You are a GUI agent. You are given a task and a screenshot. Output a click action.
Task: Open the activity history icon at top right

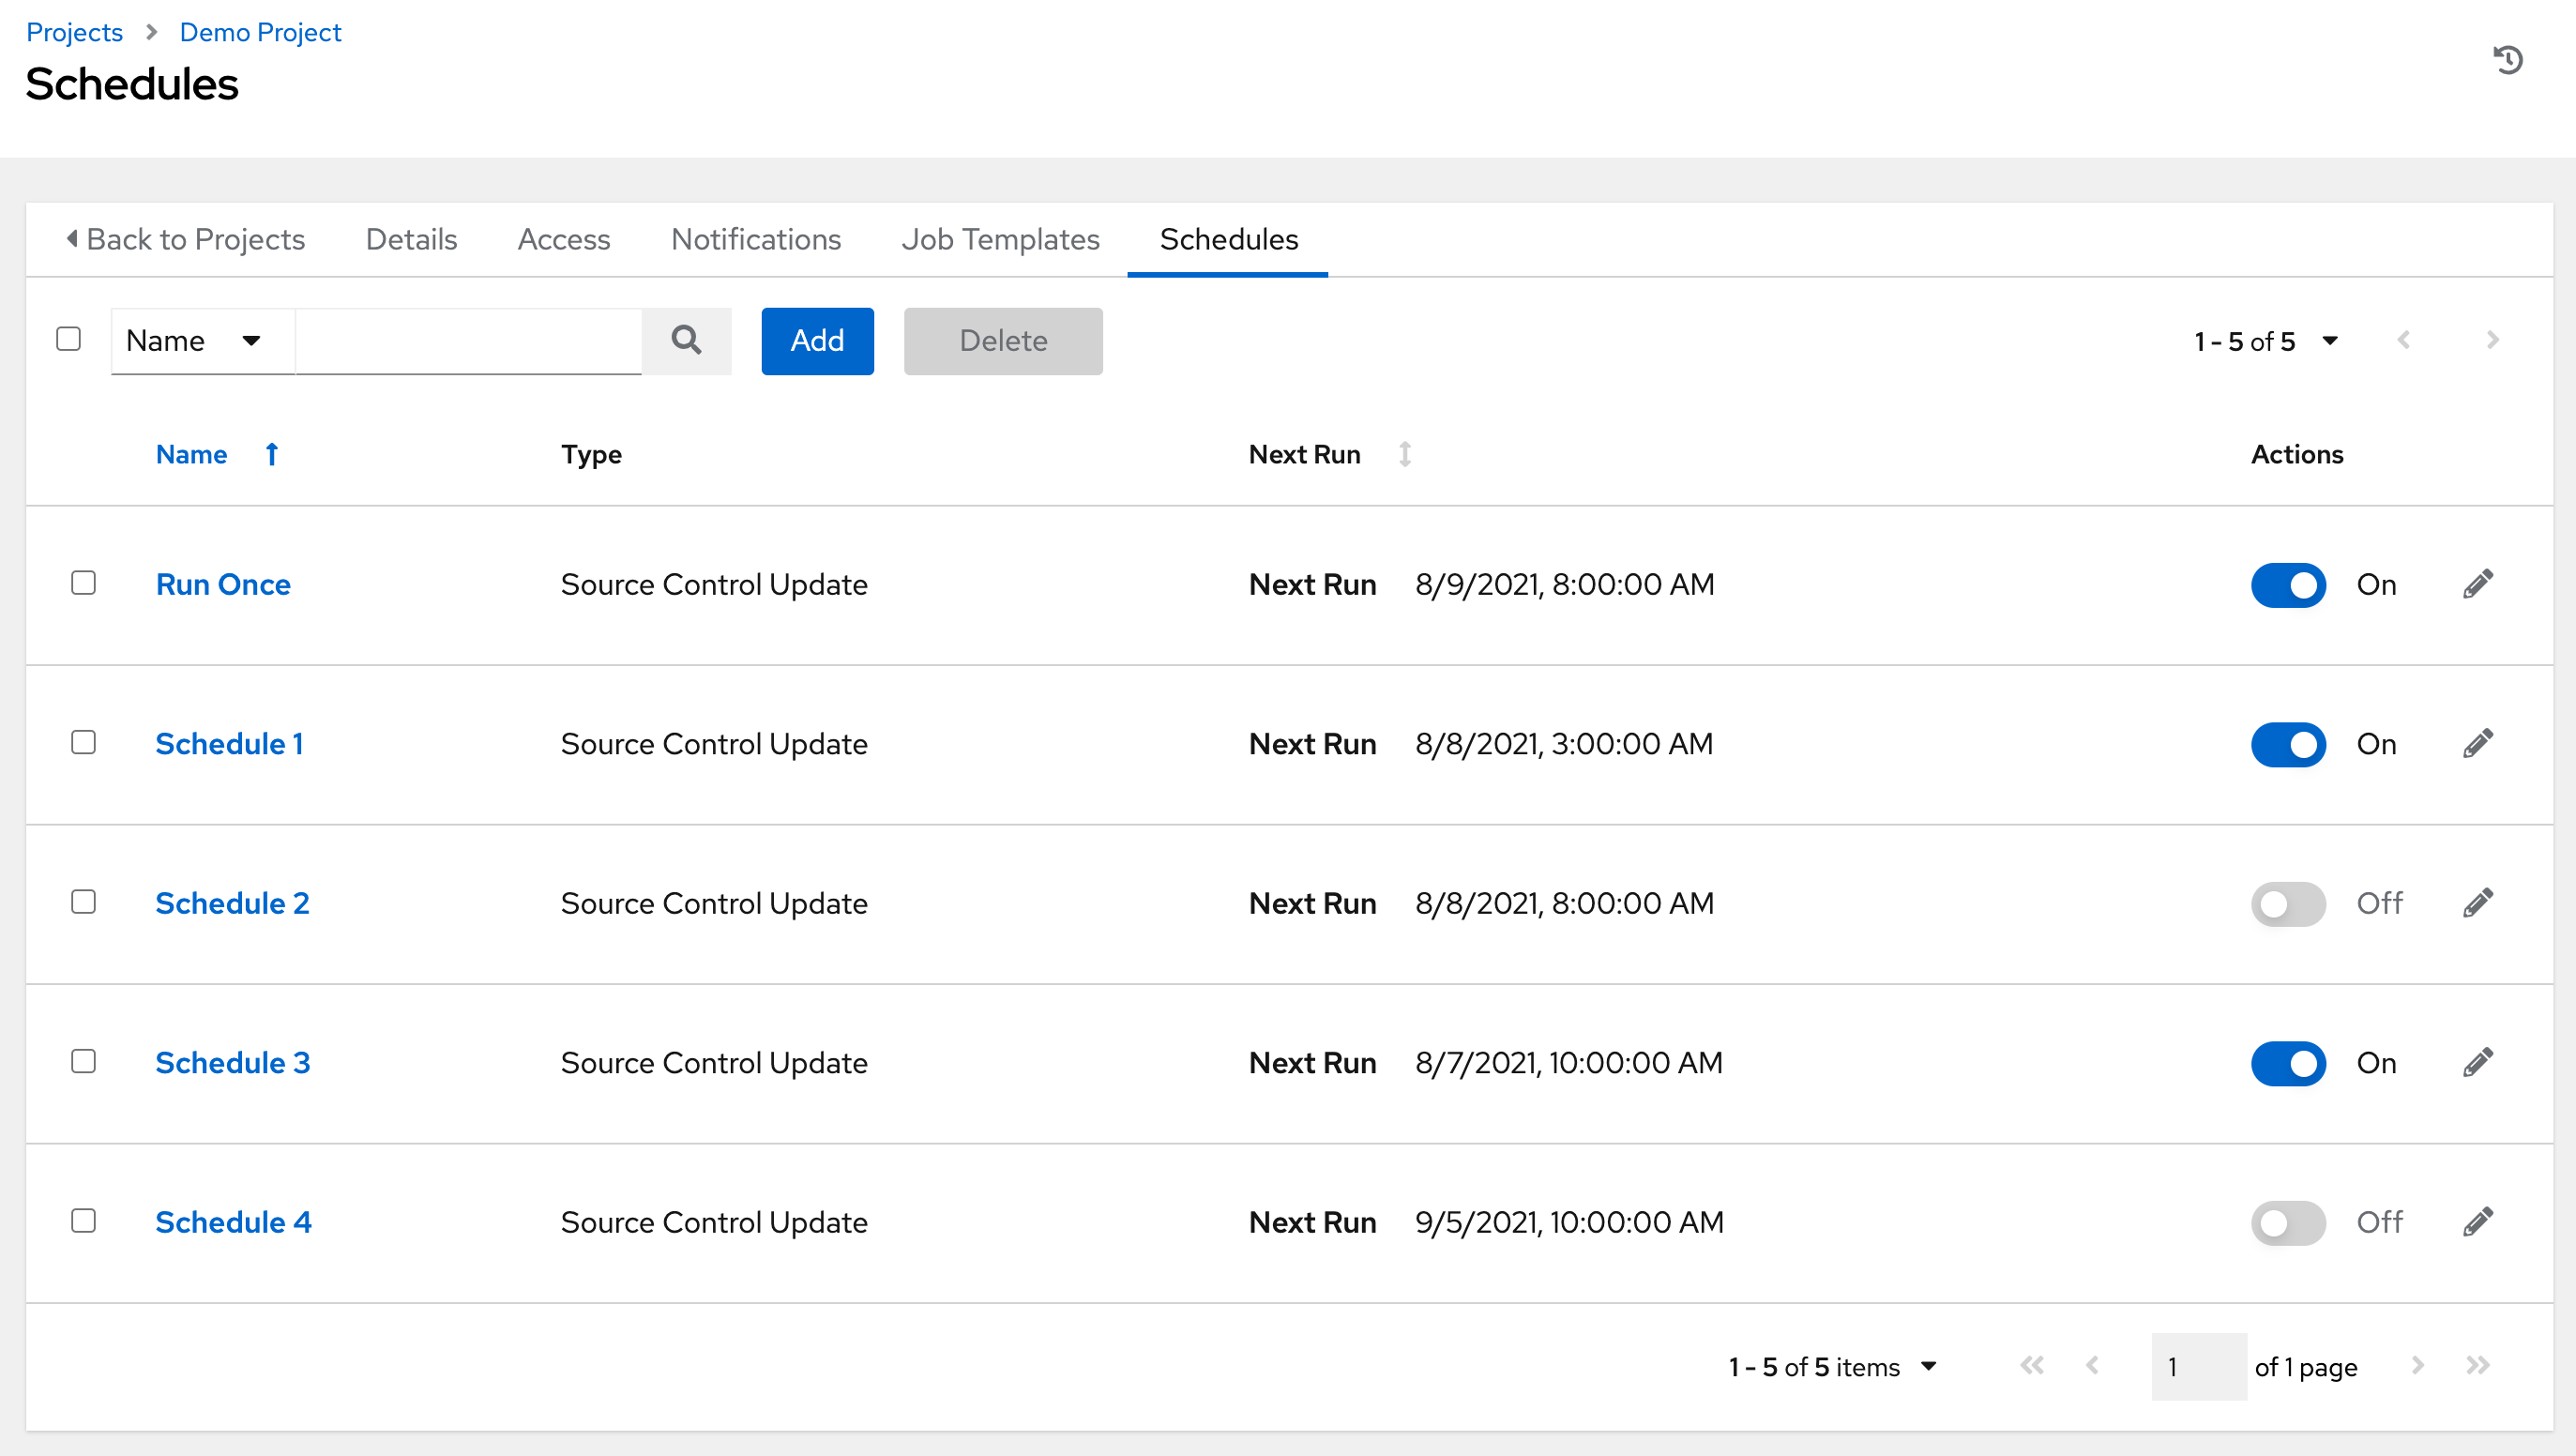2509,61
